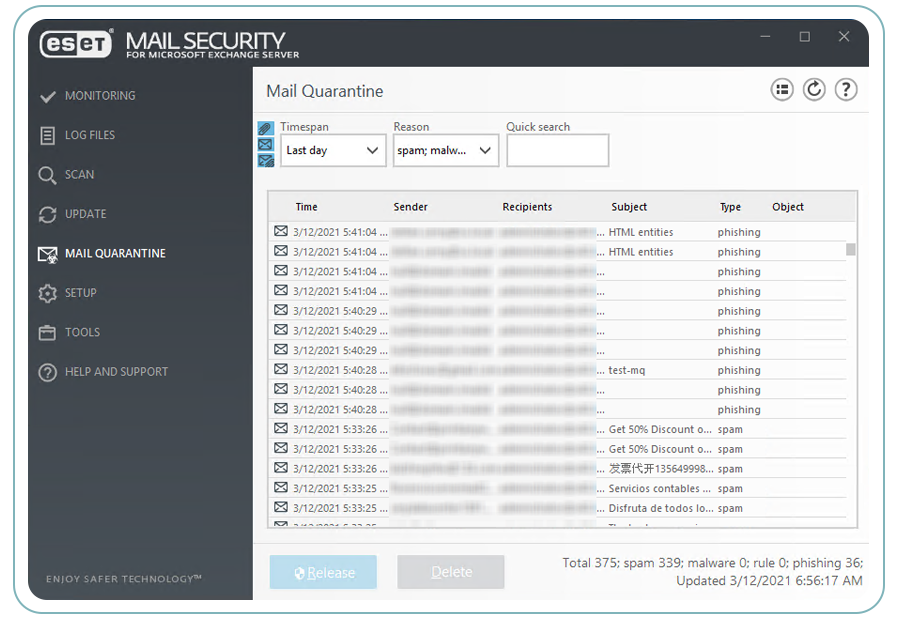This screenshot has height=620, width=897.
Task: Close the ESET Mail Security window
Action: (x=844, y=37)
